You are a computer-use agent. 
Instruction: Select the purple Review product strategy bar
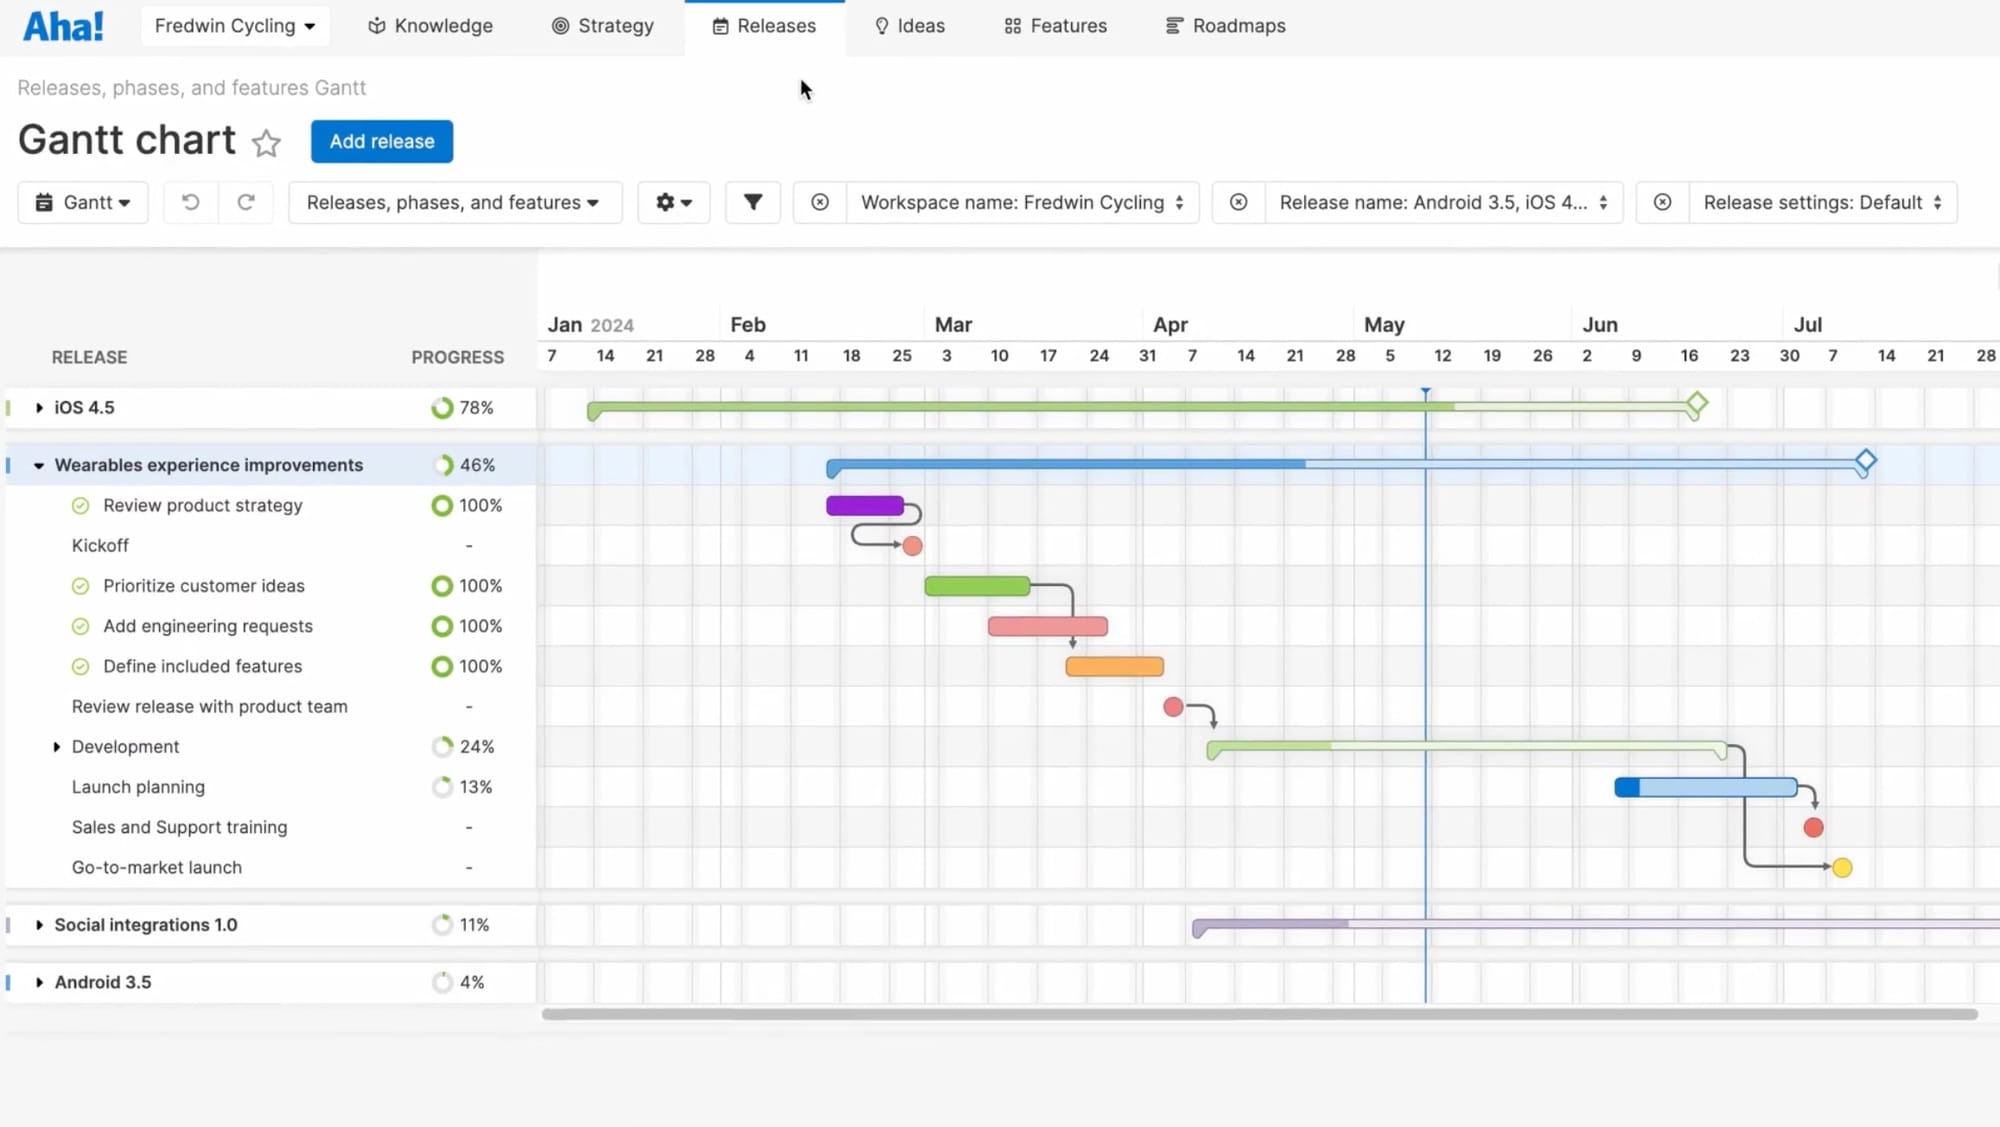tap(865, 506)
